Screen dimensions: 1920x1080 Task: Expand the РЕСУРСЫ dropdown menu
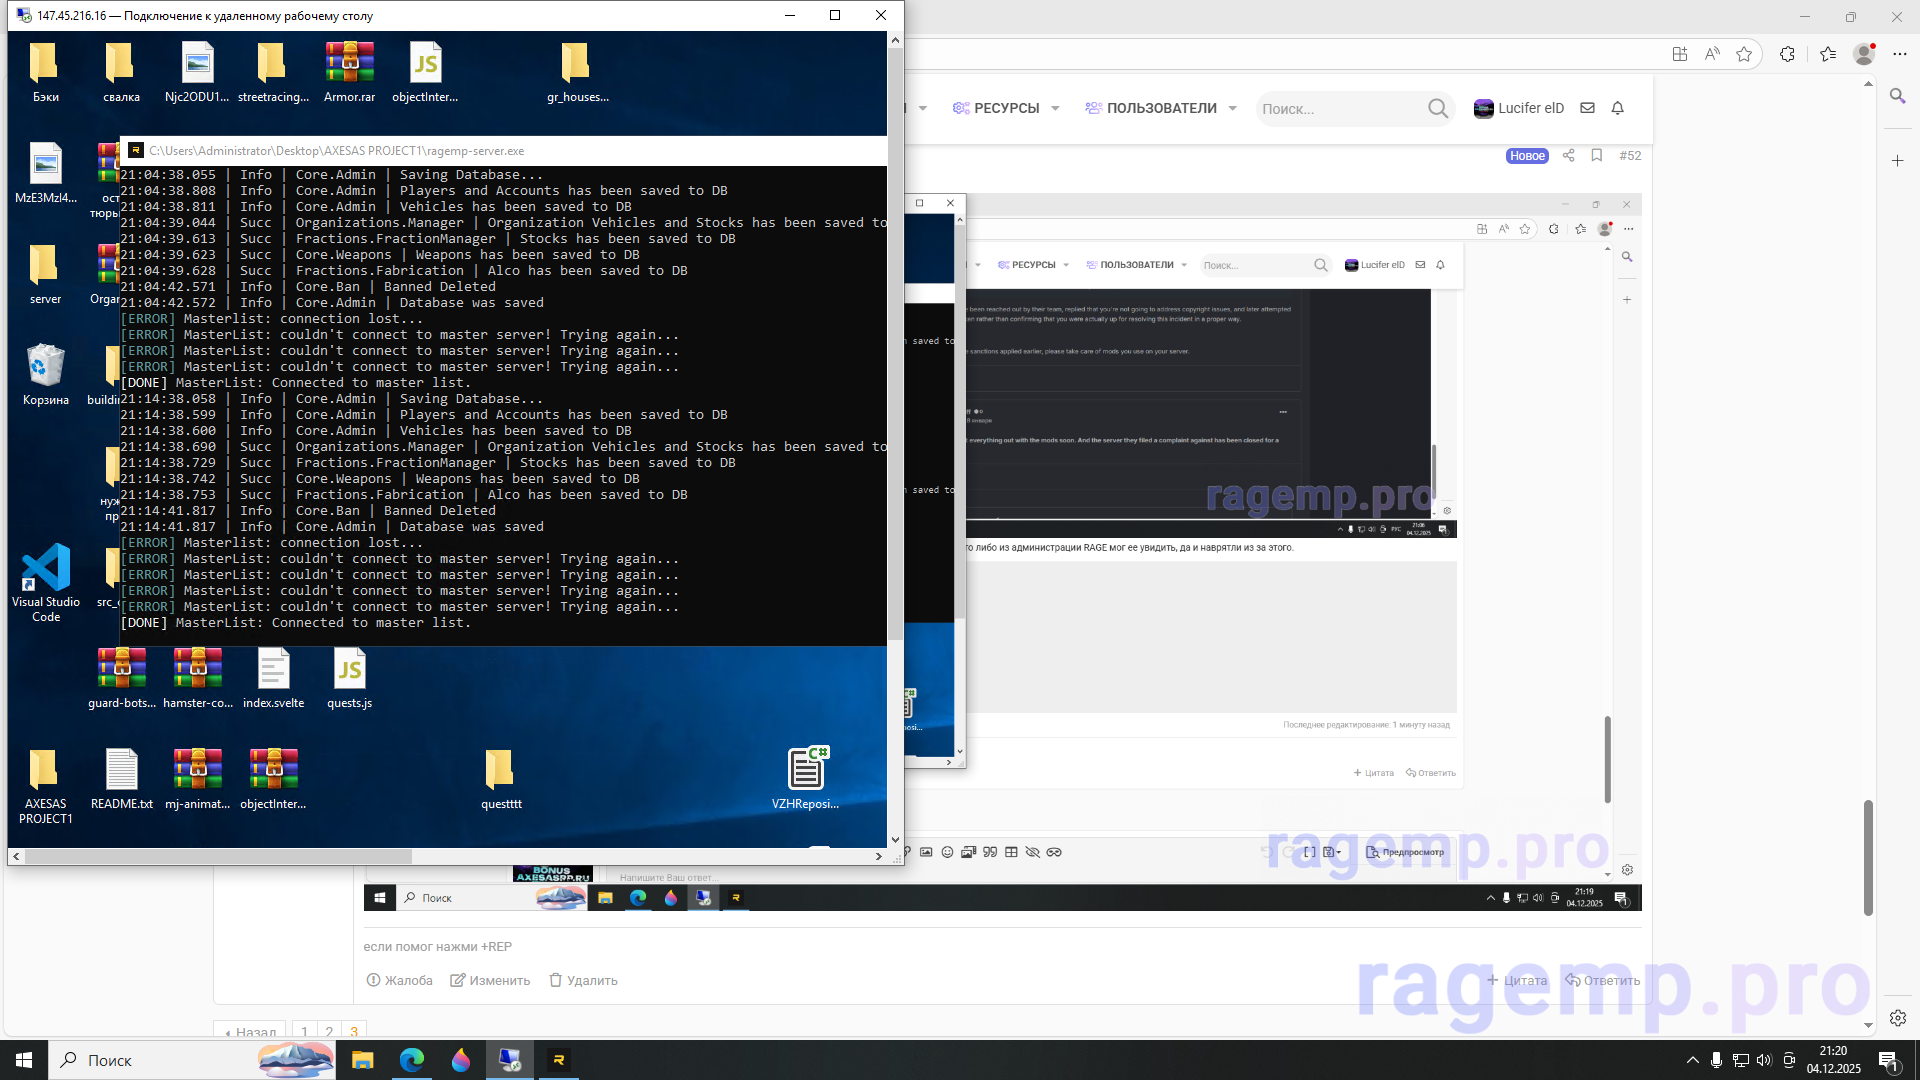1055,108
